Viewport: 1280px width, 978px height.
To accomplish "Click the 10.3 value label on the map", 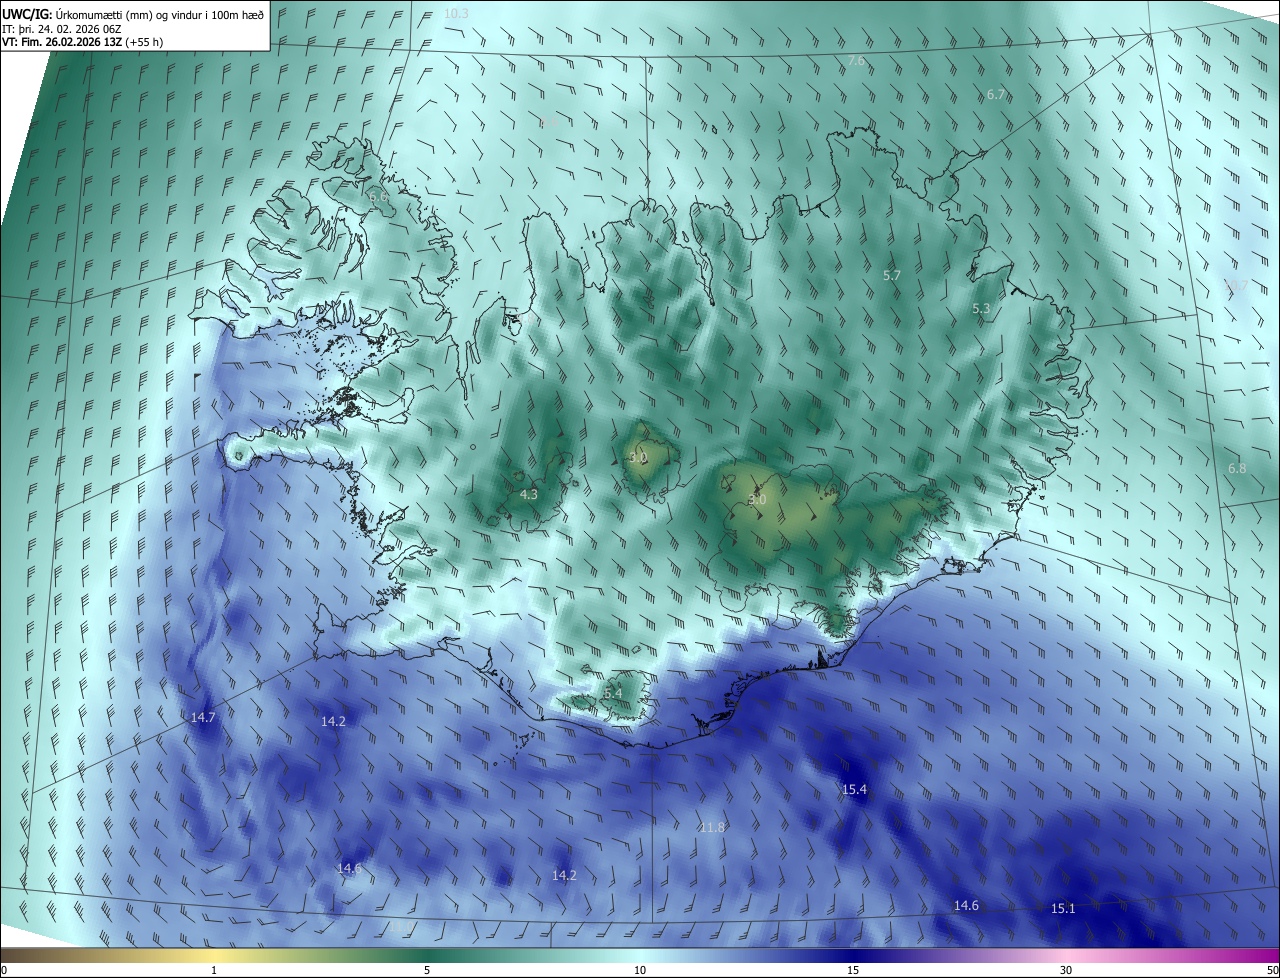I will pos(456,14).
